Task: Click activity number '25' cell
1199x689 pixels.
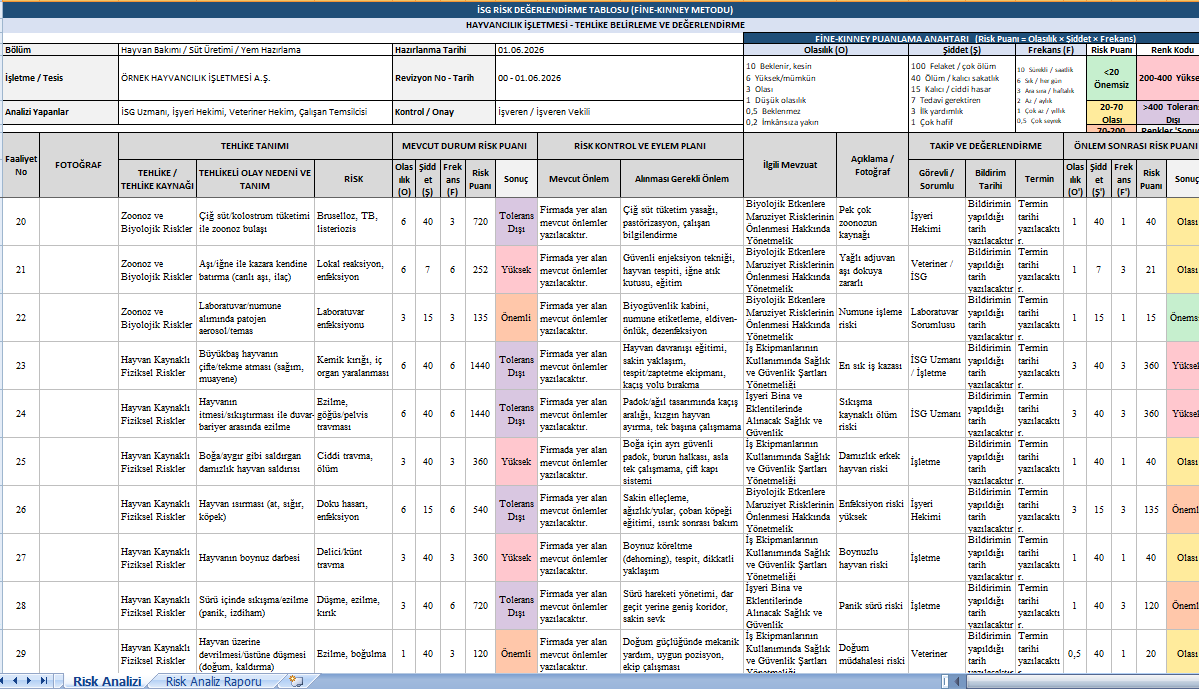Action: click(21, 462)
